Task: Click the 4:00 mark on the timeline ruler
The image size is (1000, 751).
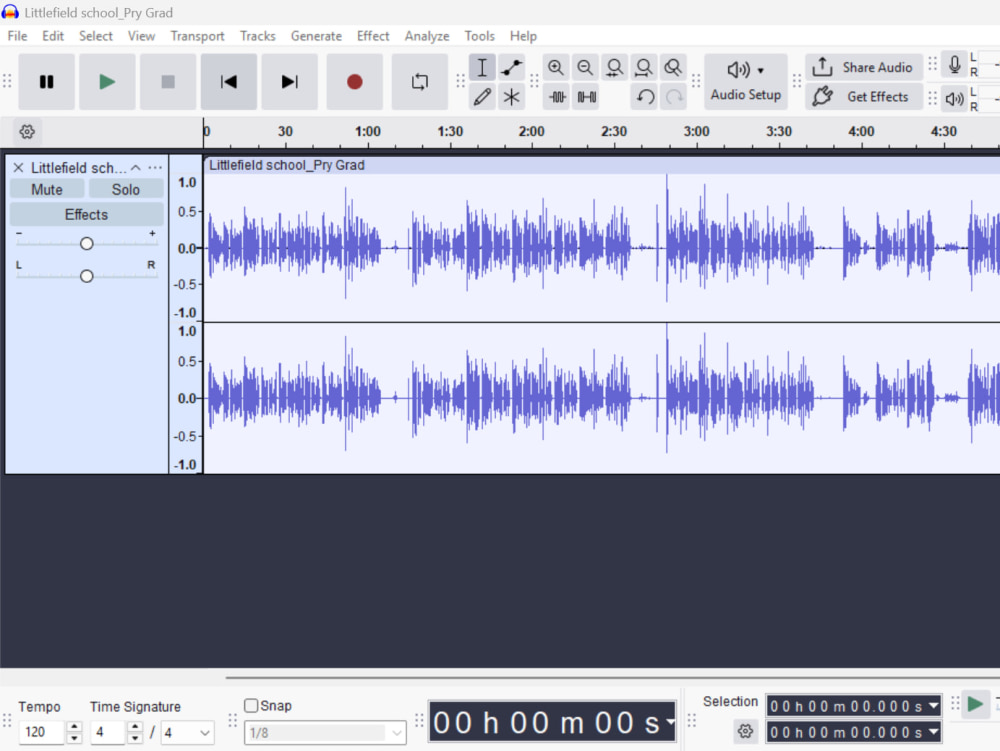Action: pyautogui.click(x=861, y=131)
